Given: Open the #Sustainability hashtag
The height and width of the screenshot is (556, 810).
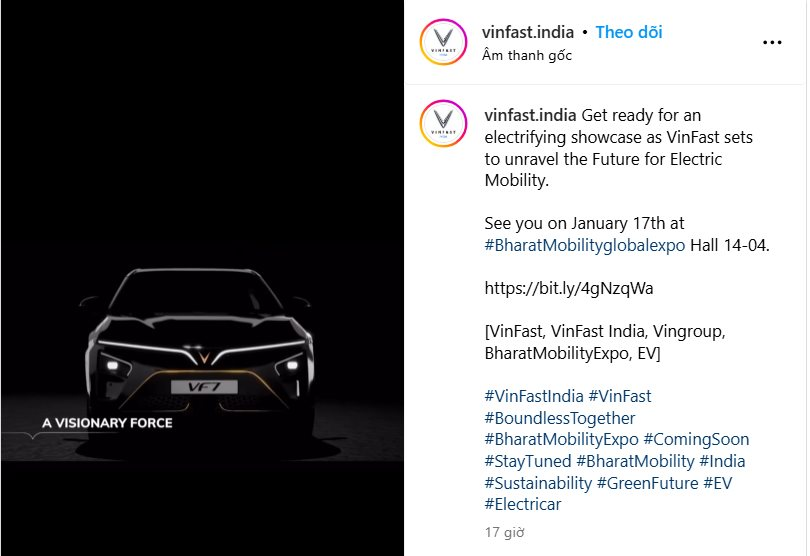Looking at the screenshot, I should 538,483.
